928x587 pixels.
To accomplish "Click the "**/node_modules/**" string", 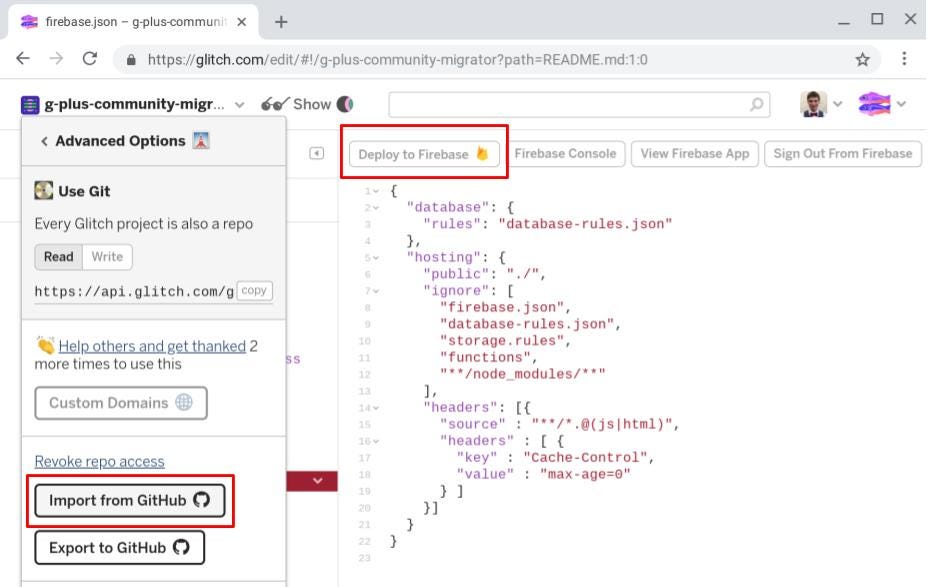I will [523, 375].
